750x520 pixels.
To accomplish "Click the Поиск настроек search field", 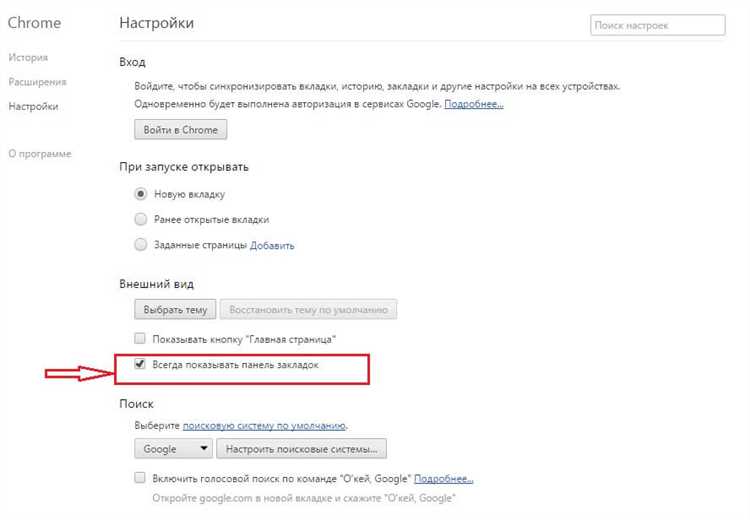I will point(658,25).
